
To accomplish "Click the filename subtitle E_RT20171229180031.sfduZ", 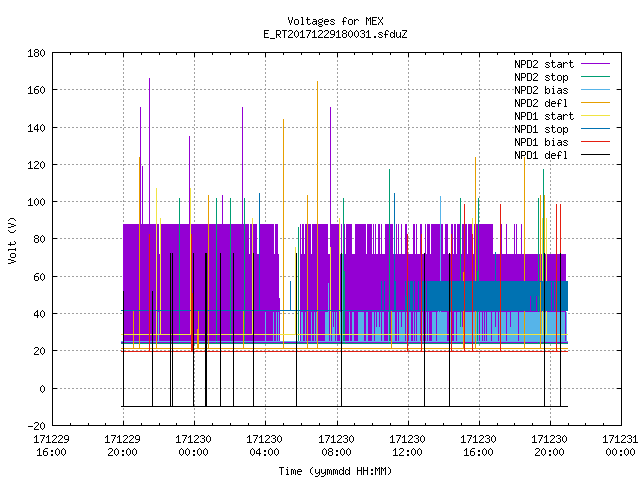I will click(335, 34).
